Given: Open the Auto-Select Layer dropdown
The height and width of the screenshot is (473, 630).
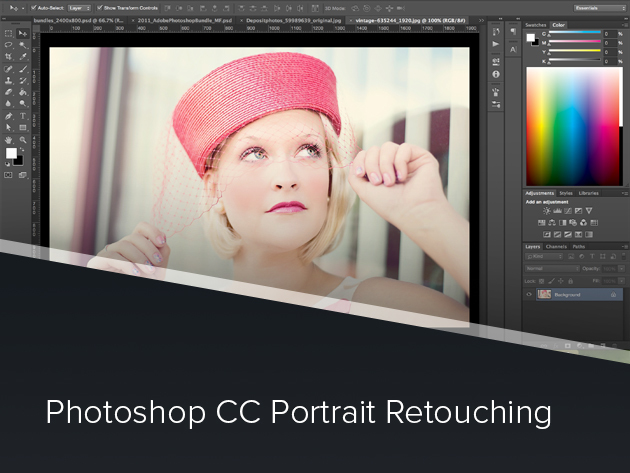Looking at the screenshot, I should [79, 8].
